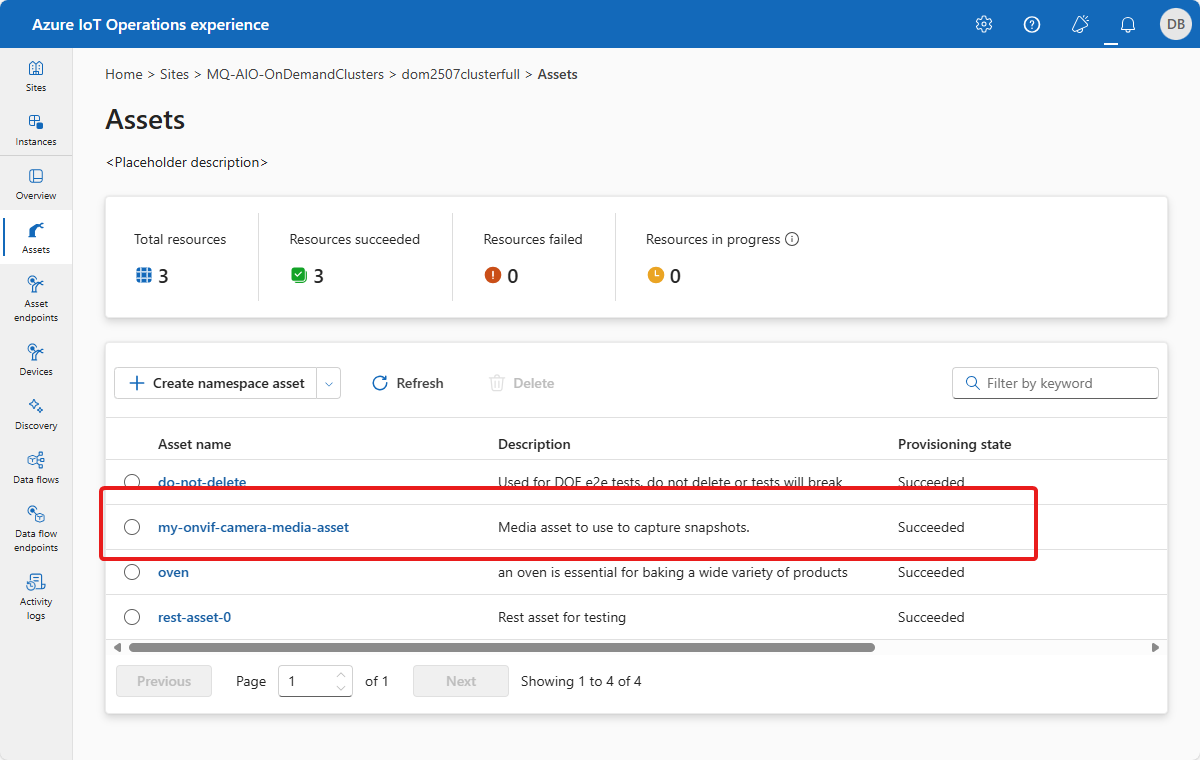Click the Total resources grid icon
Viewport: 1200px width, 760px height.
(144, 275)
